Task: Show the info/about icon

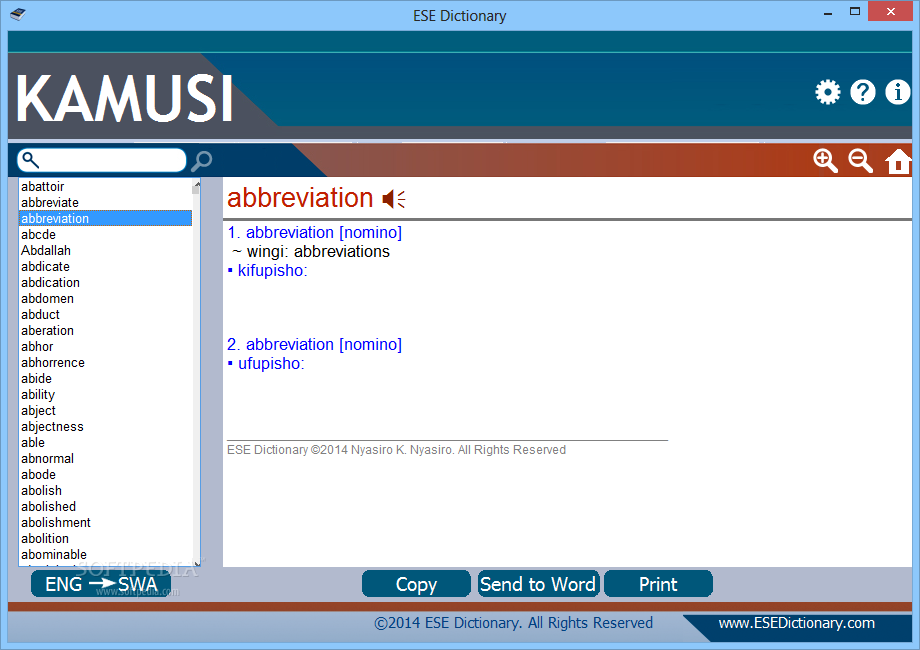Action: tap(898, 92)
